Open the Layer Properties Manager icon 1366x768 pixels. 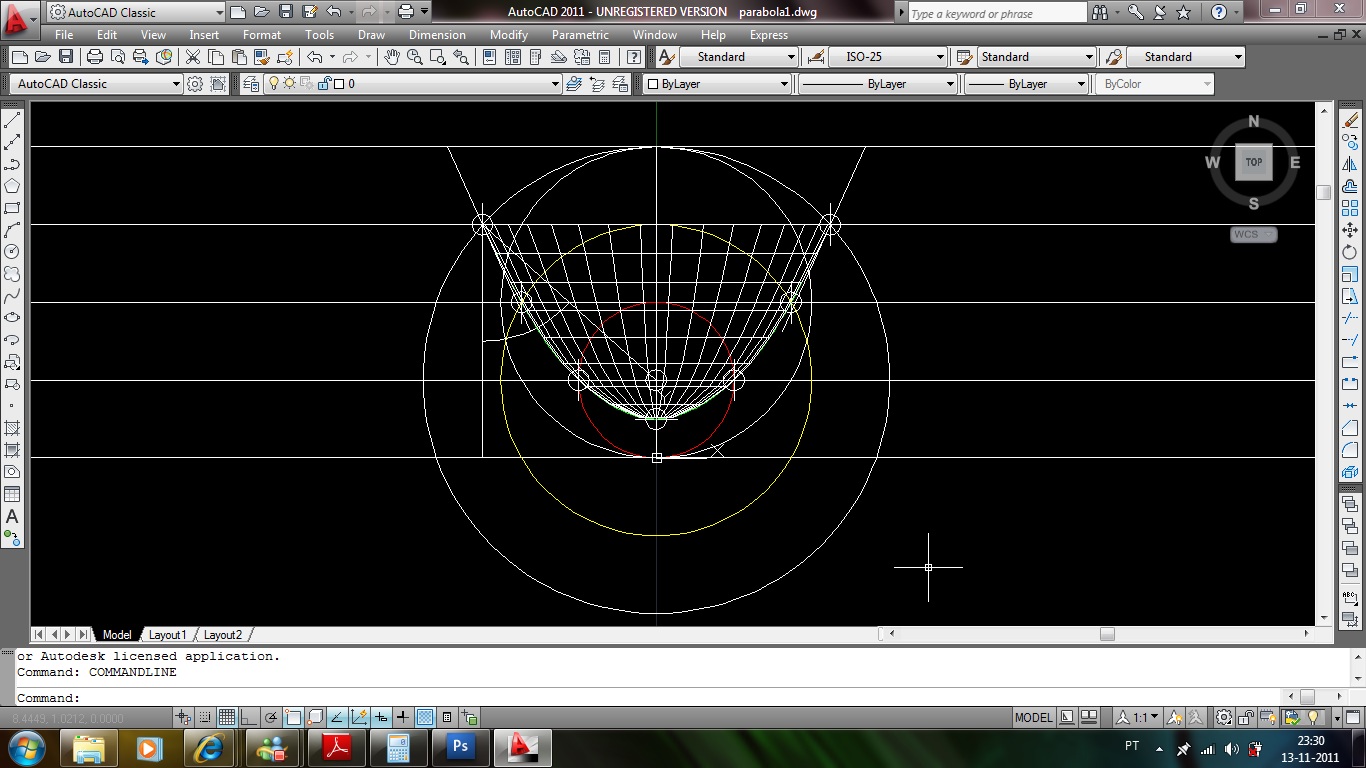[x=251, y=83]
